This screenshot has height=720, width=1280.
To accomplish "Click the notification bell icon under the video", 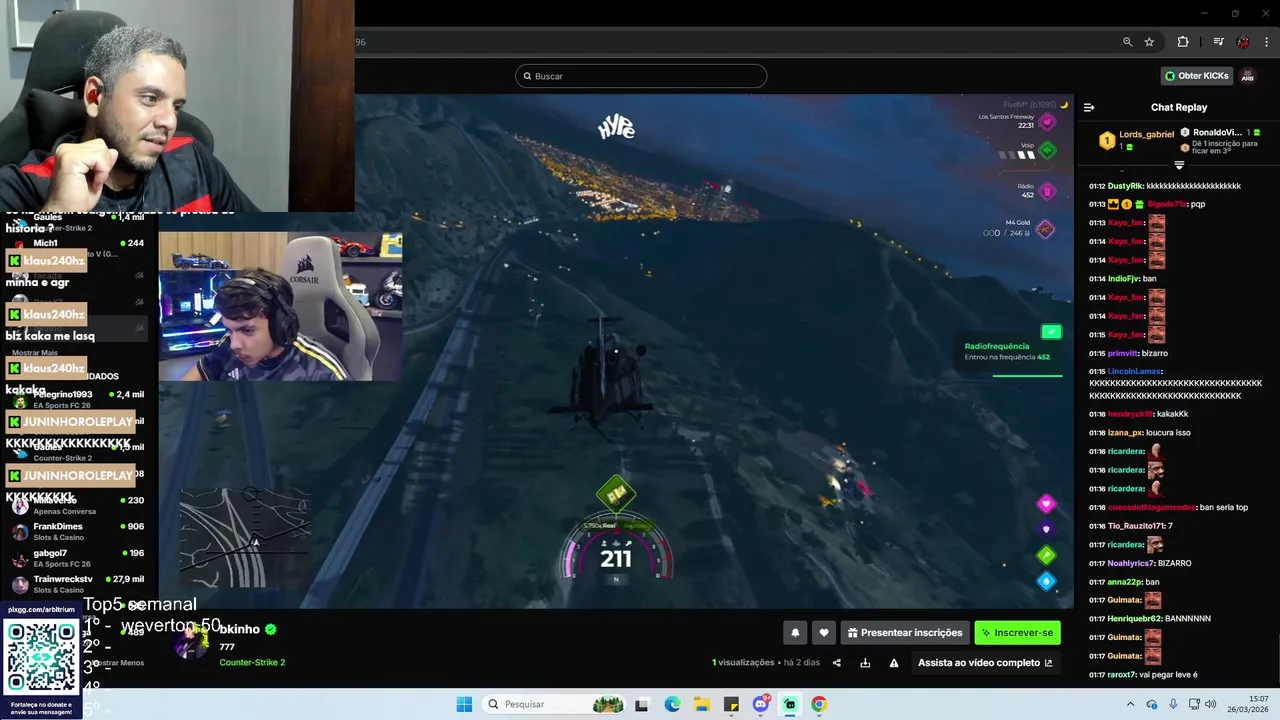I will [x=795, y=632].
